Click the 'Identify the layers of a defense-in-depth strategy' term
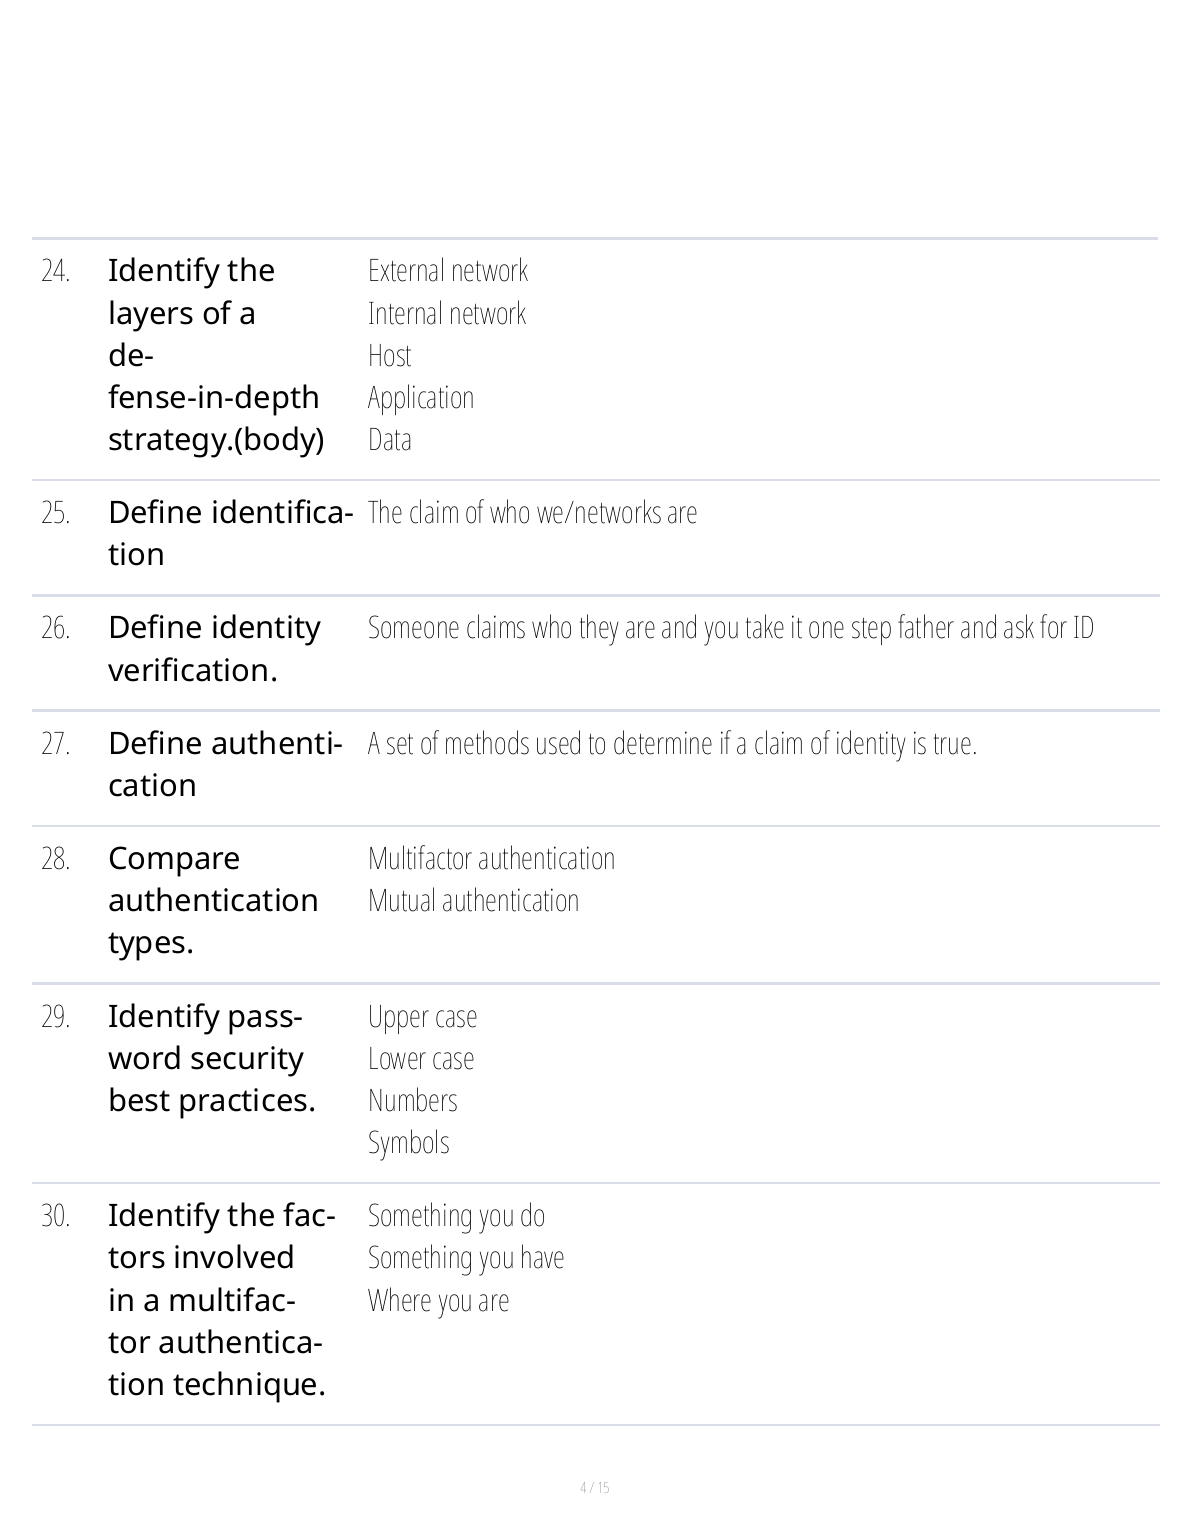This screenshot has height=1540, width=1190. [214, 355]
